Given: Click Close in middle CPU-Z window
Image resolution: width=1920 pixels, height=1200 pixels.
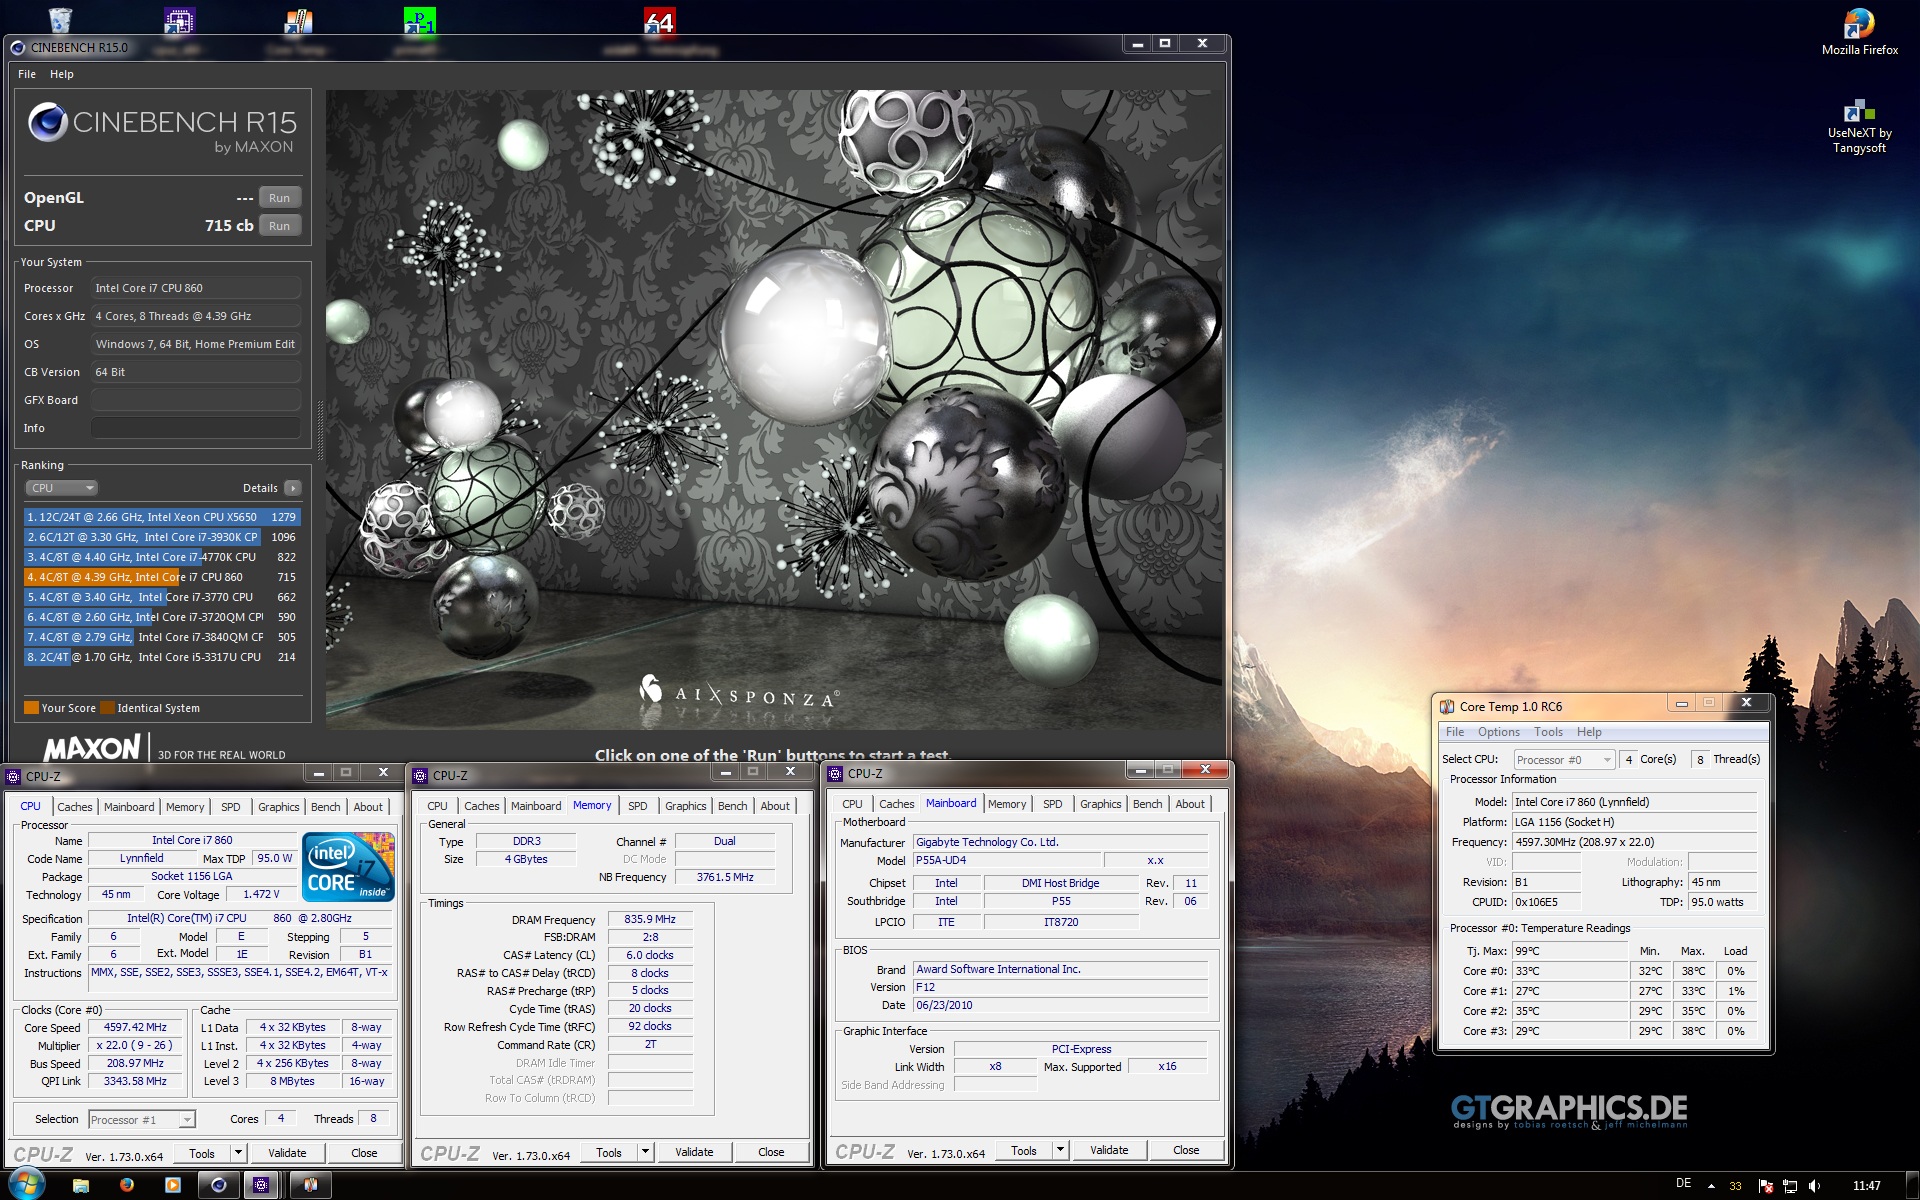Looking at the screenshot, I should point(771,1152).
